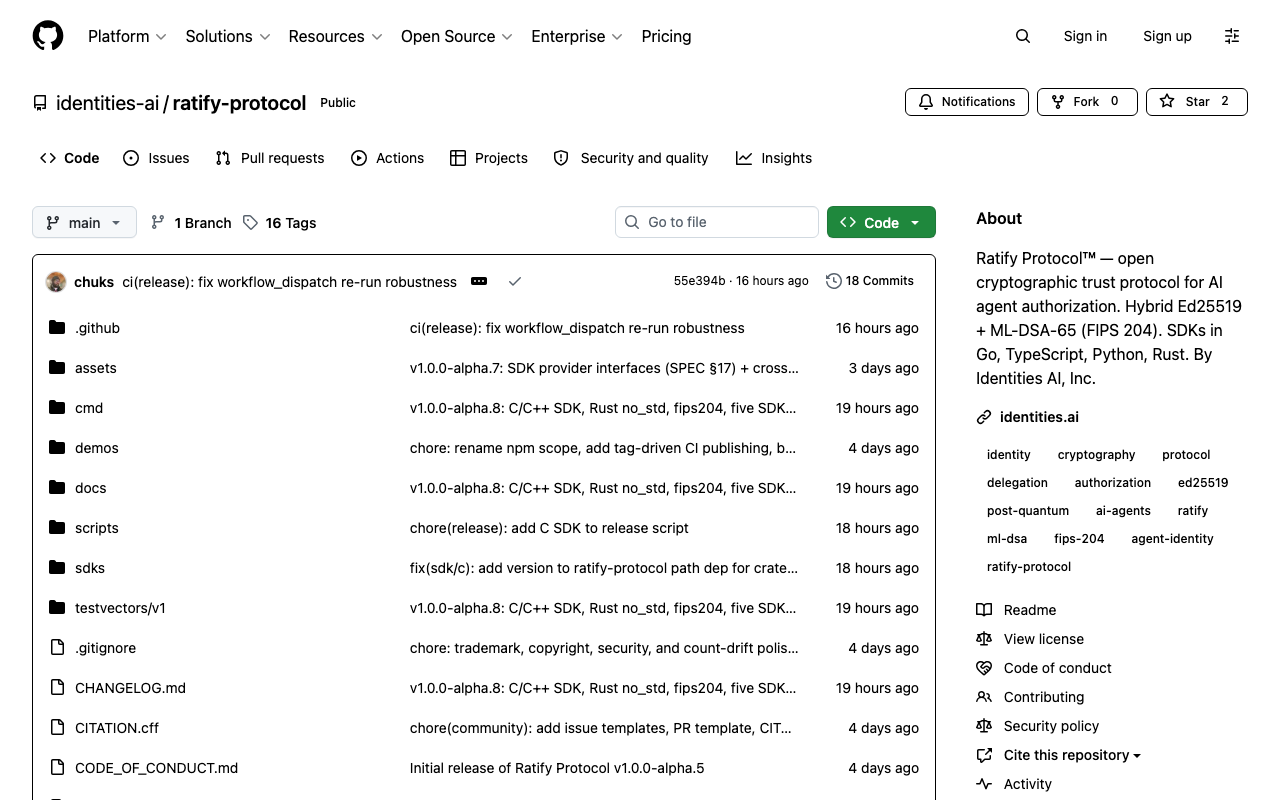
Task: Click the assets folder icon
Action: click(57, 367)
